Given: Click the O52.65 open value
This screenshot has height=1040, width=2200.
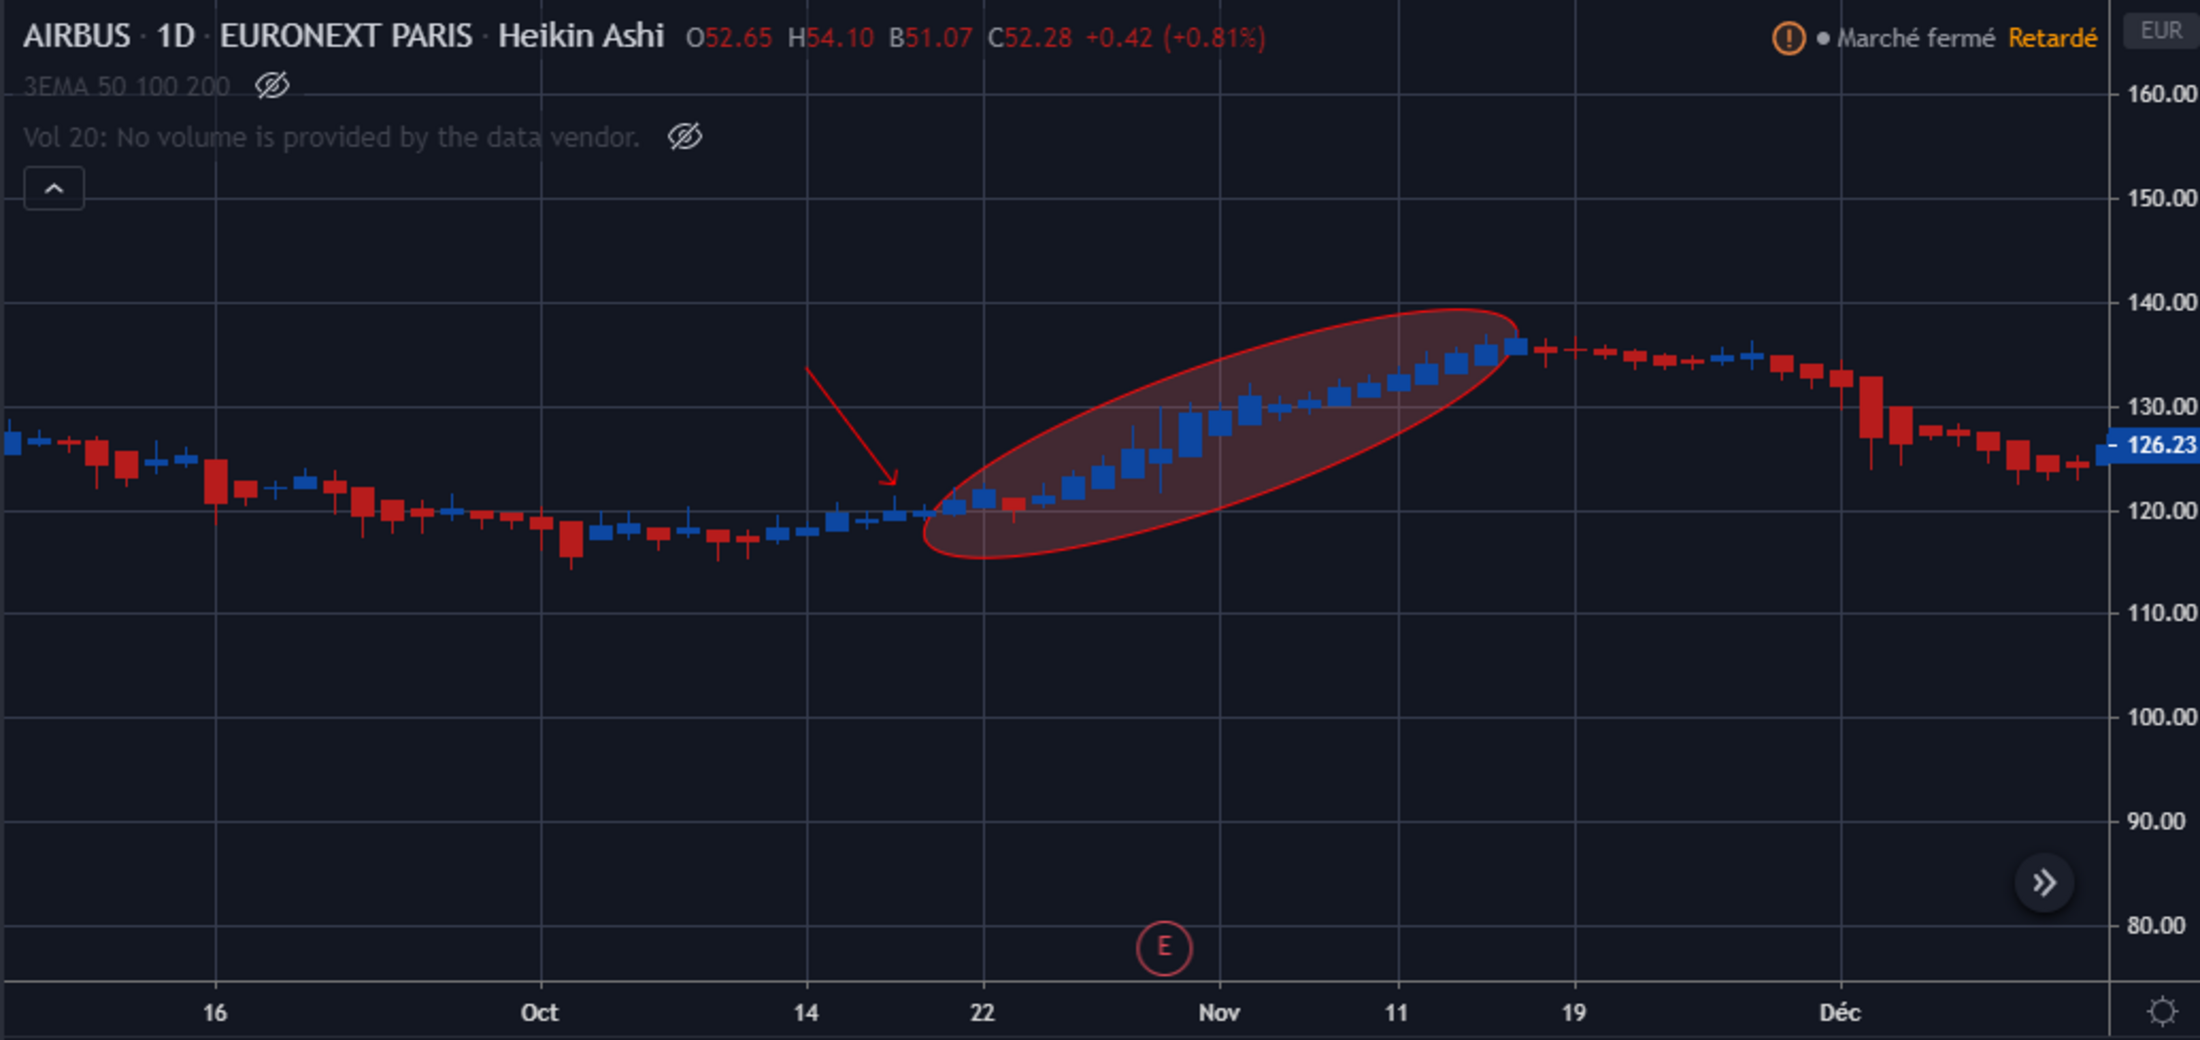Looking at the screenshot, I should tap(729, 38).
